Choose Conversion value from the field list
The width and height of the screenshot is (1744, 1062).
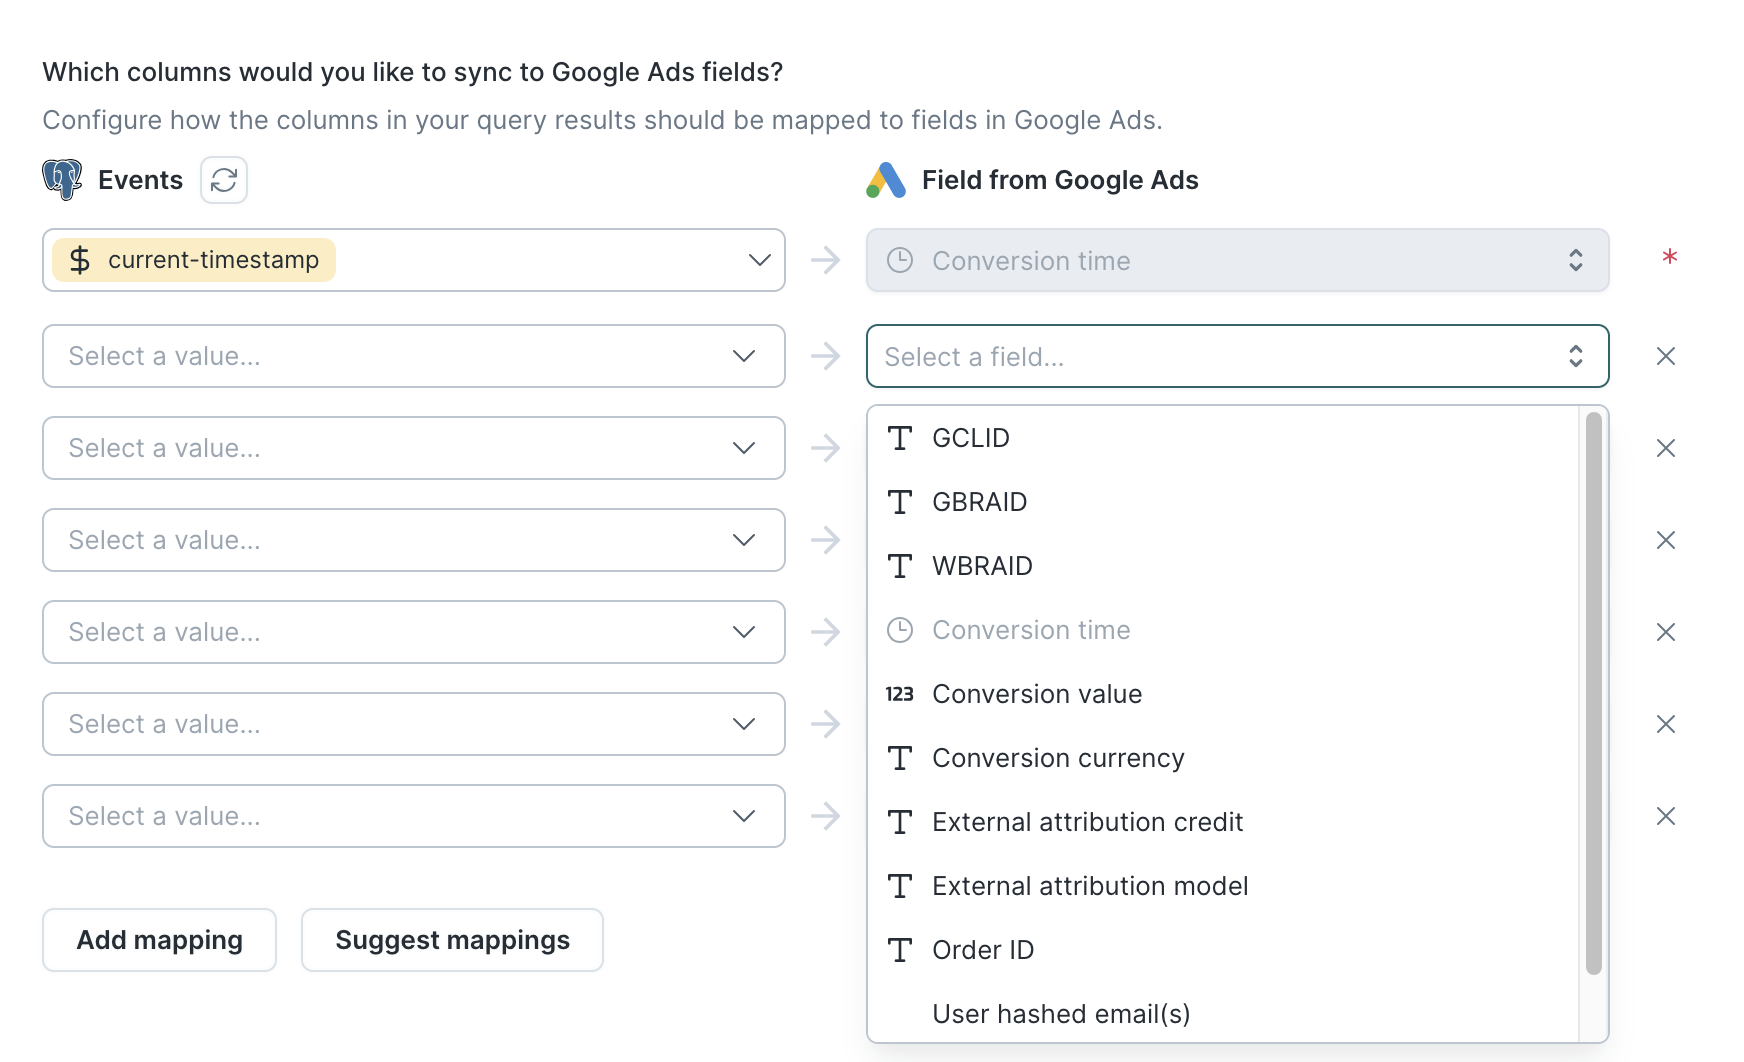coord(1223,694)
